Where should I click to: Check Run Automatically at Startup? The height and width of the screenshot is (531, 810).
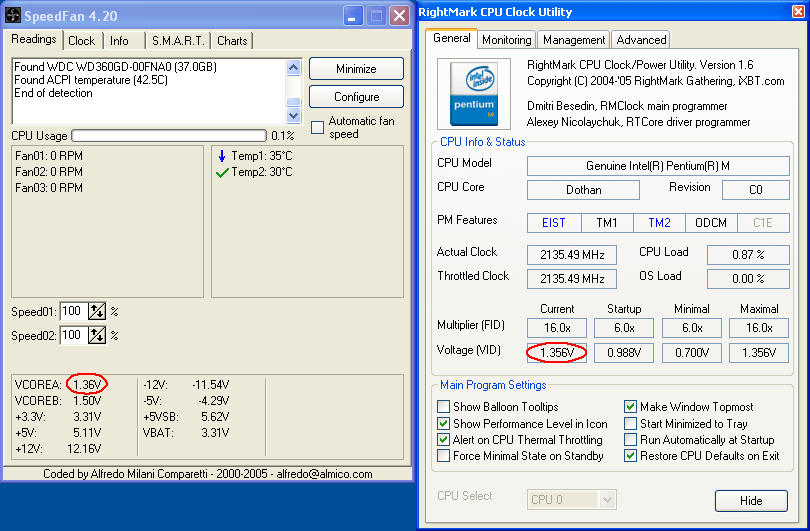(630, 440)
